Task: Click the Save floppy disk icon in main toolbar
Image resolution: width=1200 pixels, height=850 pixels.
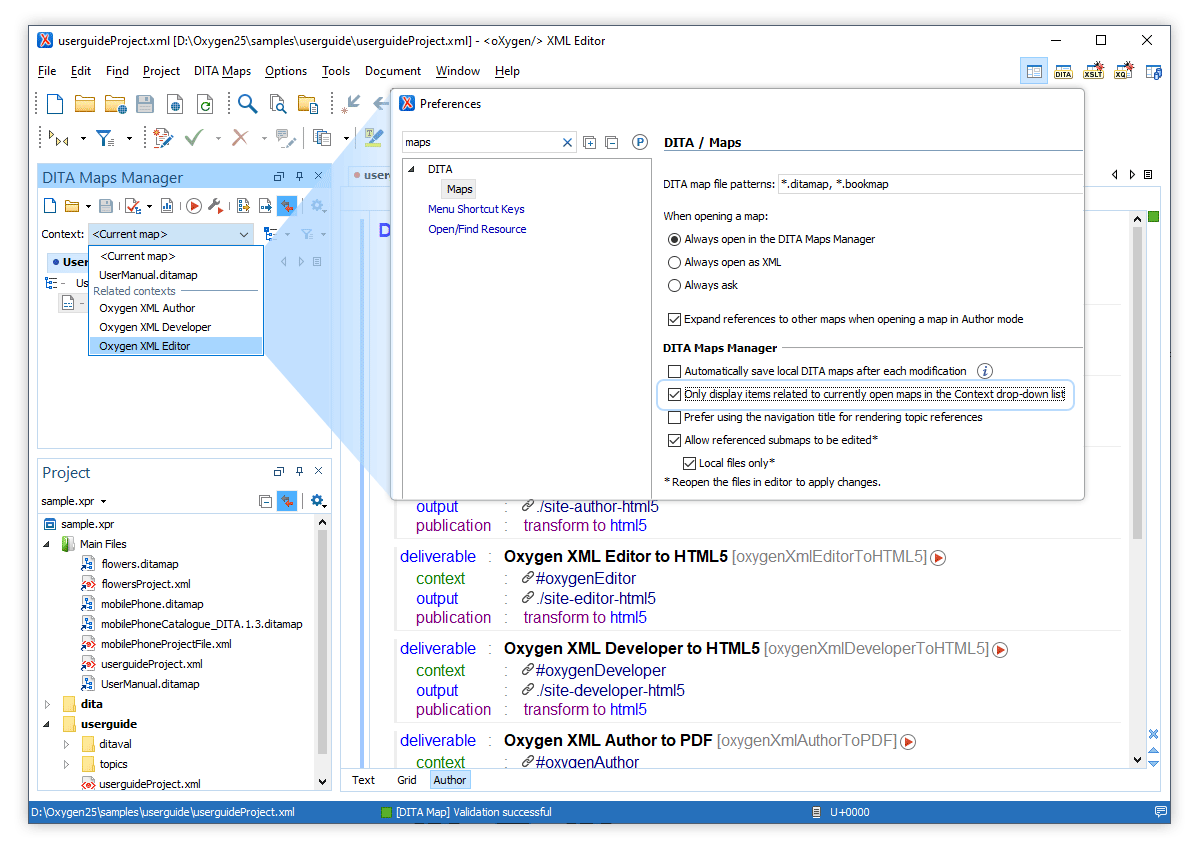Action: 145,103
